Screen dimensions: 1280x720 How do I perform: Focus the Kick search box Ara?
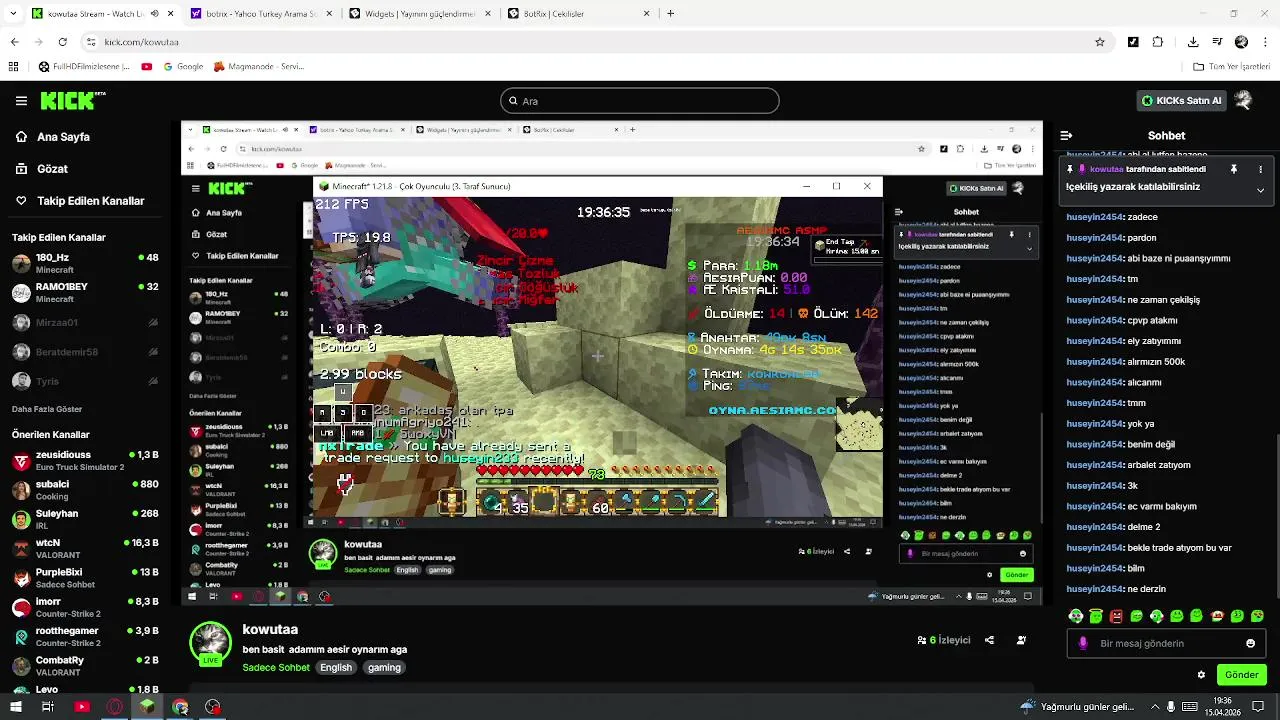tap(640, 101)
